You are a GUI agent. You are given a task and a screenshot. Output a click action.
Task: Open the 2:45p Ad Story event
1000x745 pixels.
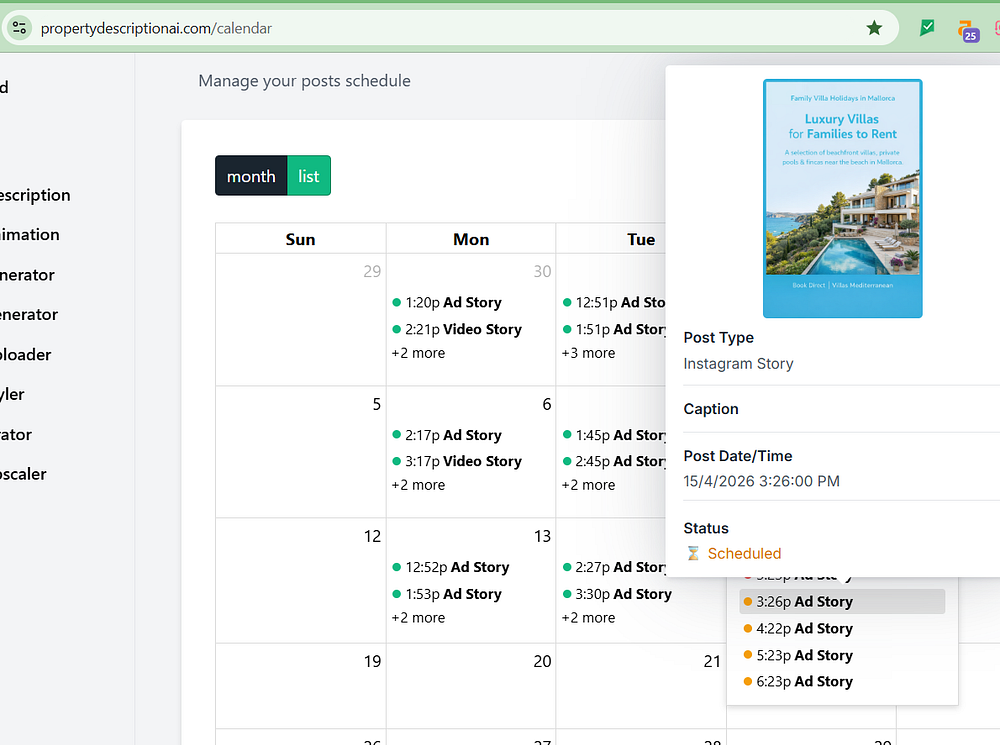615,461
